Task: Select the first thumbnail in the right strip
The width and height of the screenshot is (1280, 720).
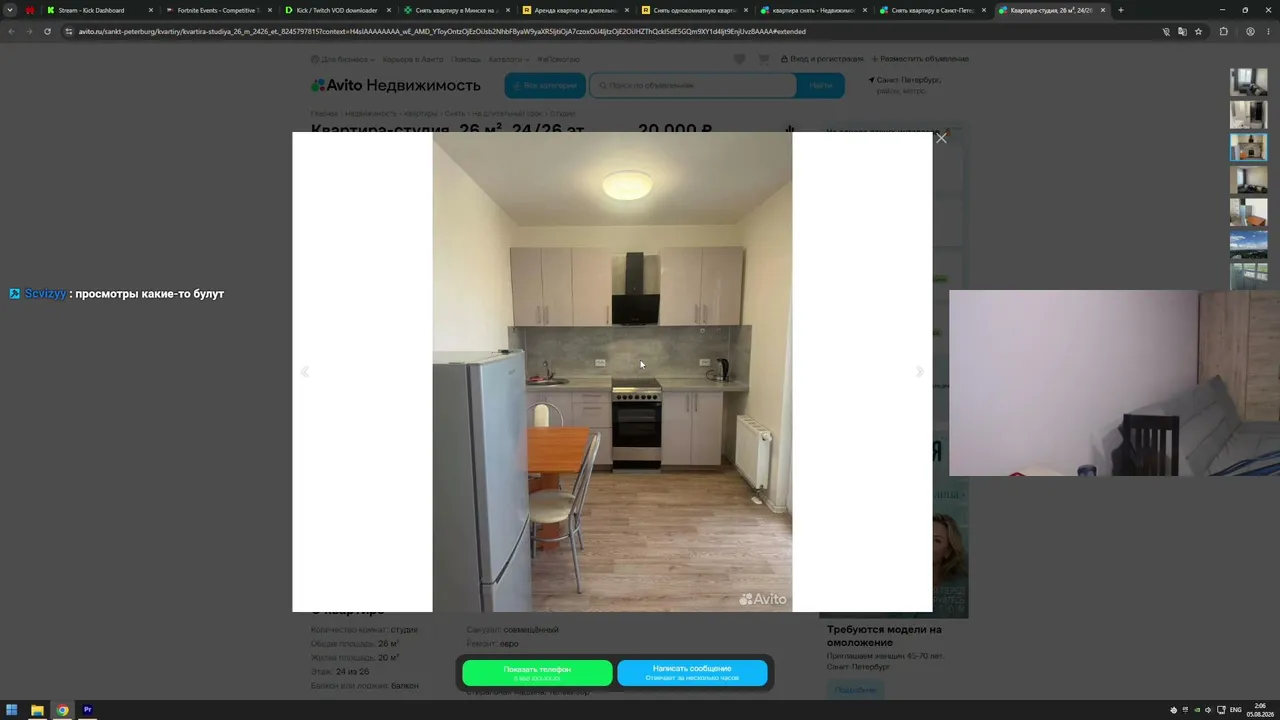Action: pos(1248,82)
